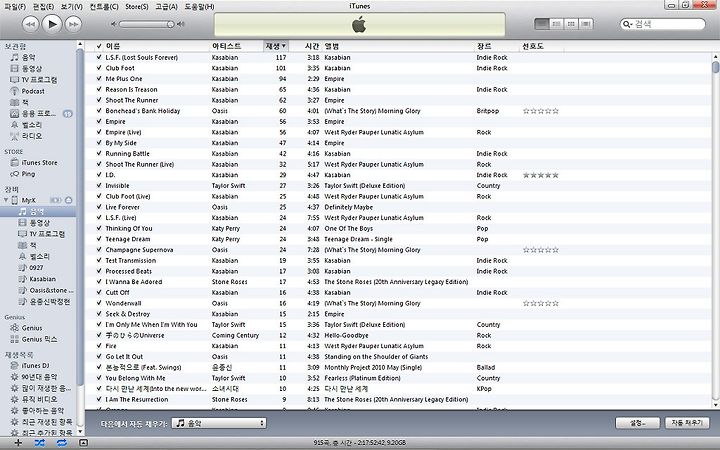Uncheck the Me Plus One checkbox
Viewport: 720px width, 450px height.
click(99, 79)
